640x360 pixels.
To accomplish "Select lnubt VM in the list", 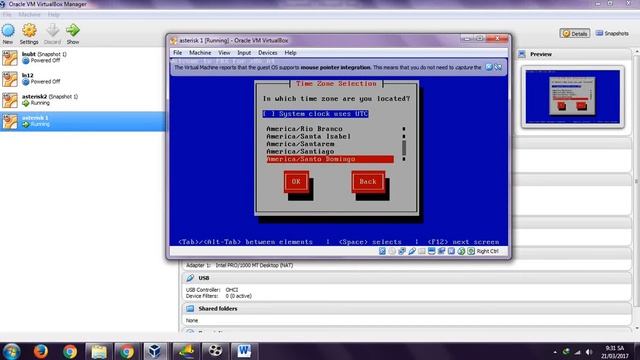I will (83, 58).
